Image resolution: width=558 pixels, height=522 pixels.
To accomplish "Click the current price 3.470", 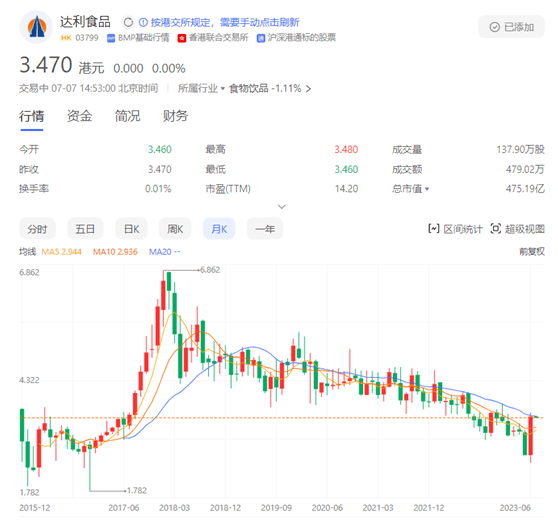I will pyautogui.click(x=46, y=65).
